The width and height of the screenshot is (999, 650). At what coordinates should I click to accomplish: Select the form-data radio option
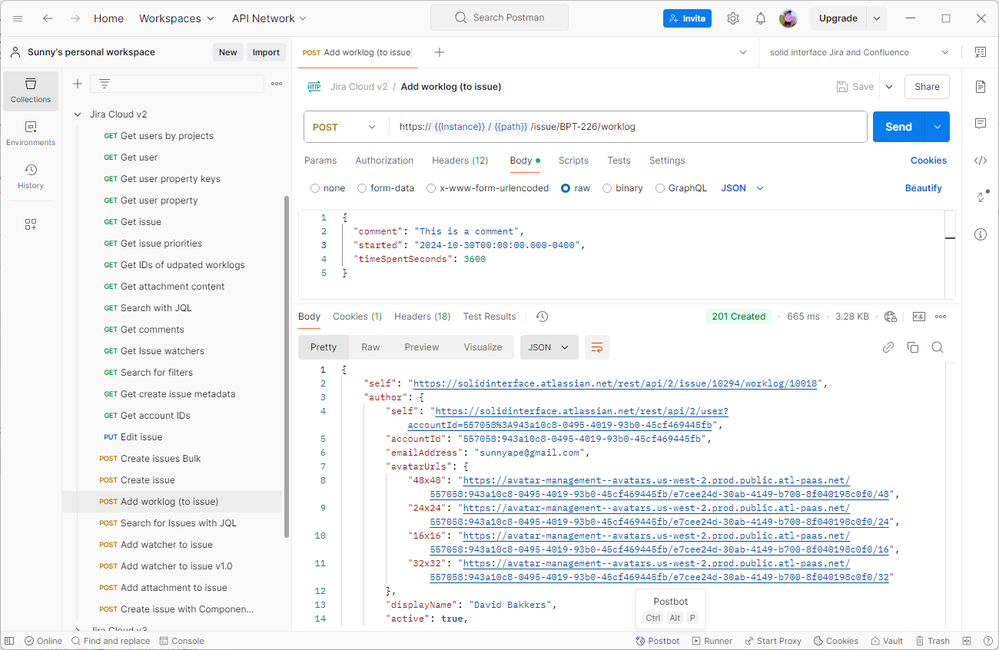[362, 188]
